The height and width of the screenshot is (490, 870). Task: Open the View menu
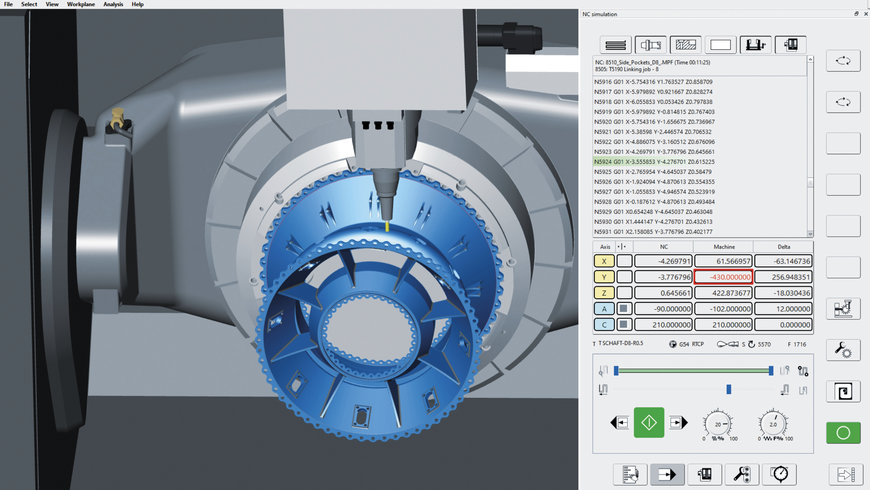52,4
